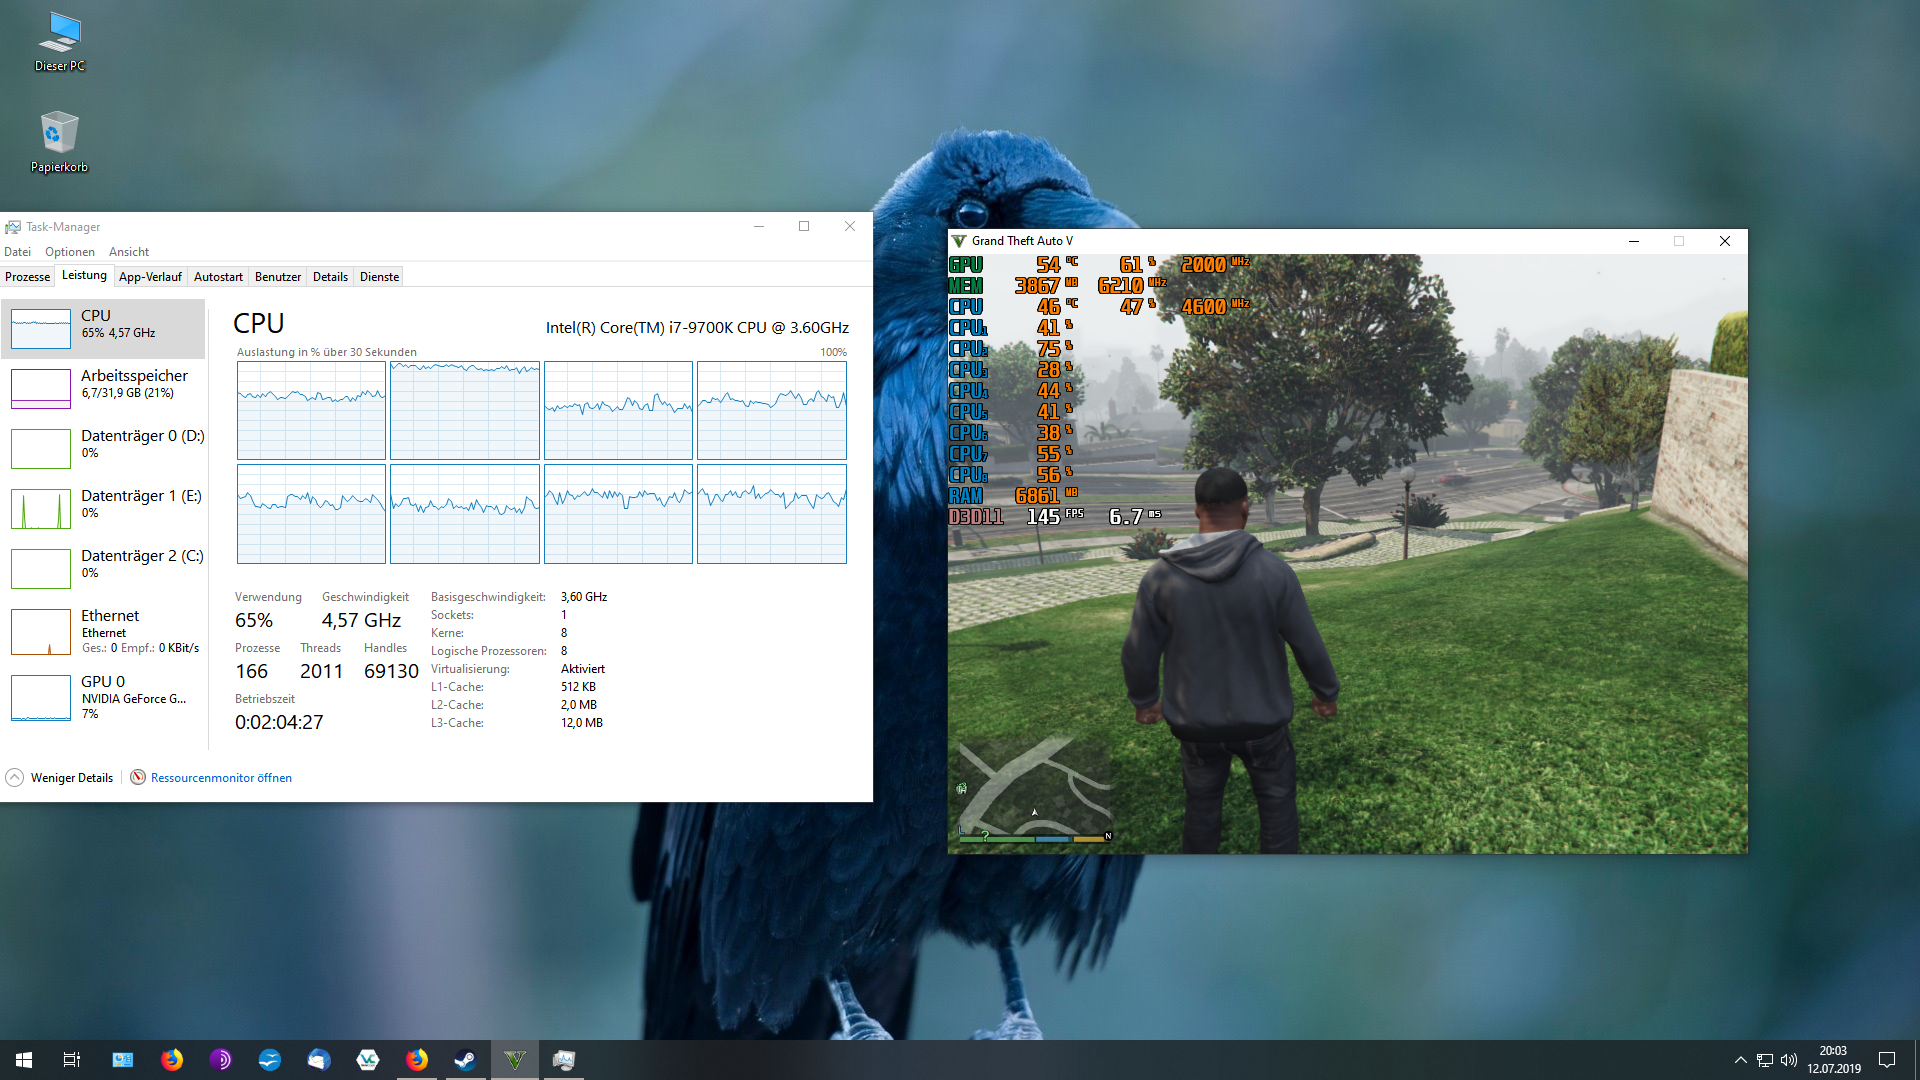Close the Grand Theft Auto V window
Screen dimensions: 1920x1080
click(x=1725, y=241)
